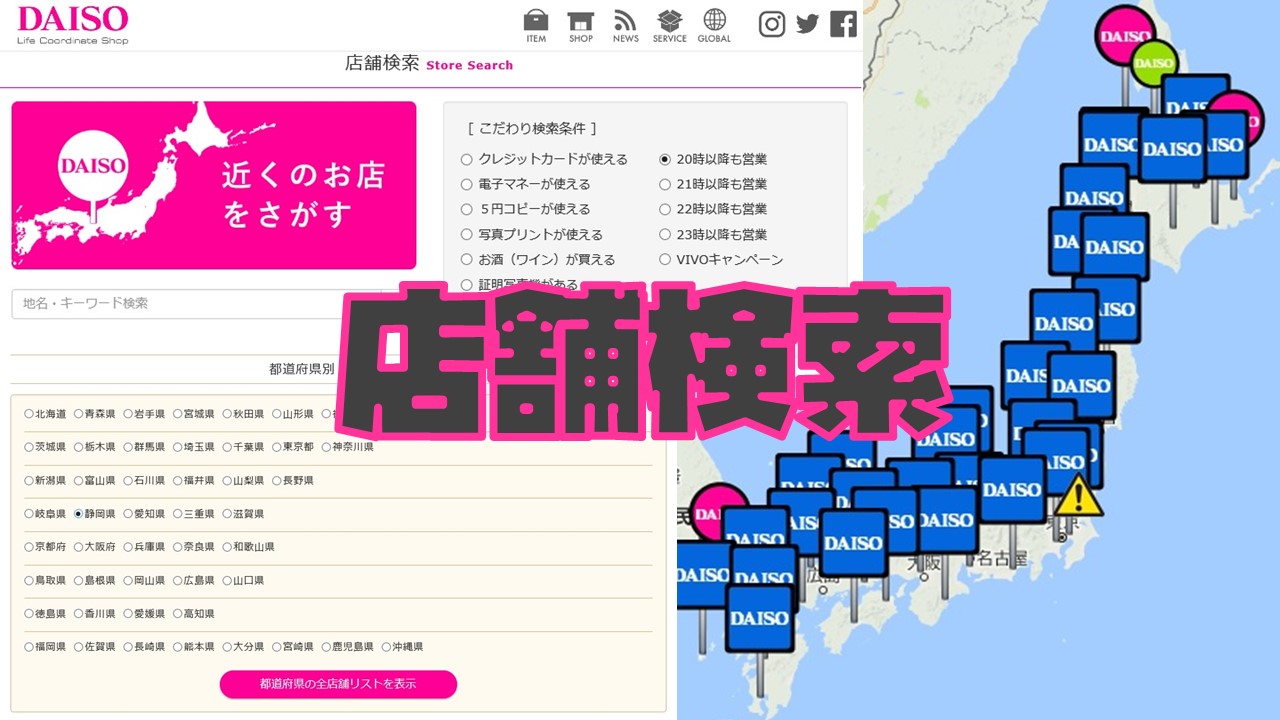Open the ITEM icon in header
The image size is (1280, 720).
point(536,26)
